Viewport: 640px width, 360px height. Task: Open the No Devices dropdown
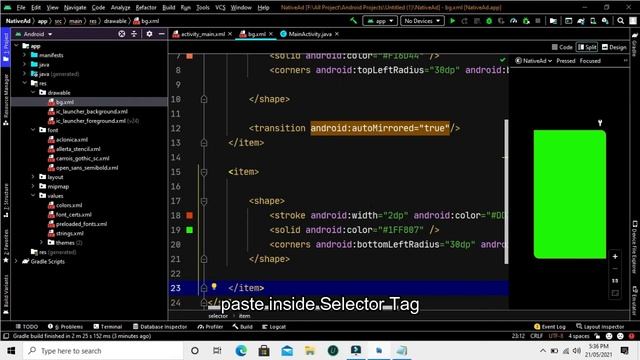point(422,21)
